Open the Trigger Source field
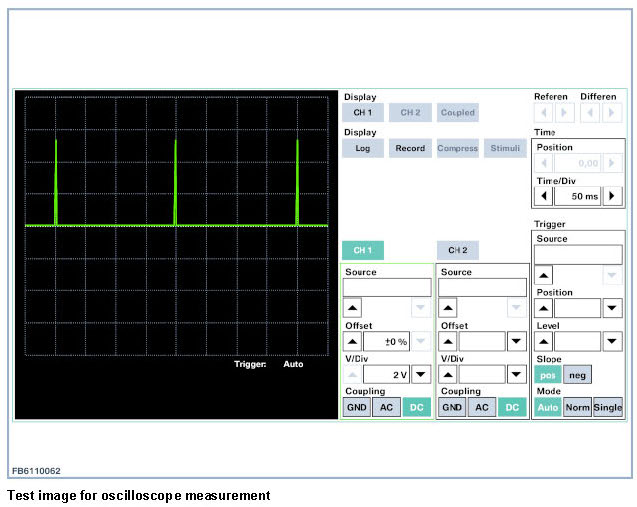637x507 pixels. 578,254
